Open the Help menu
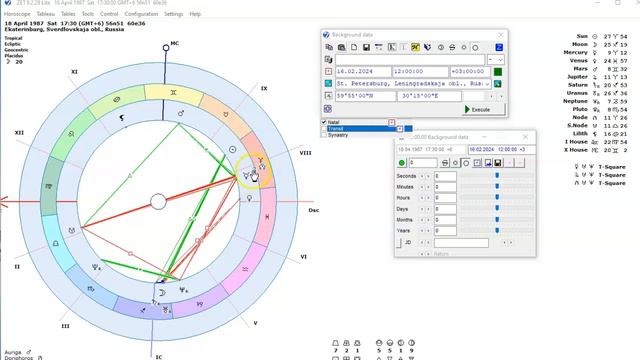 [195, 14]
